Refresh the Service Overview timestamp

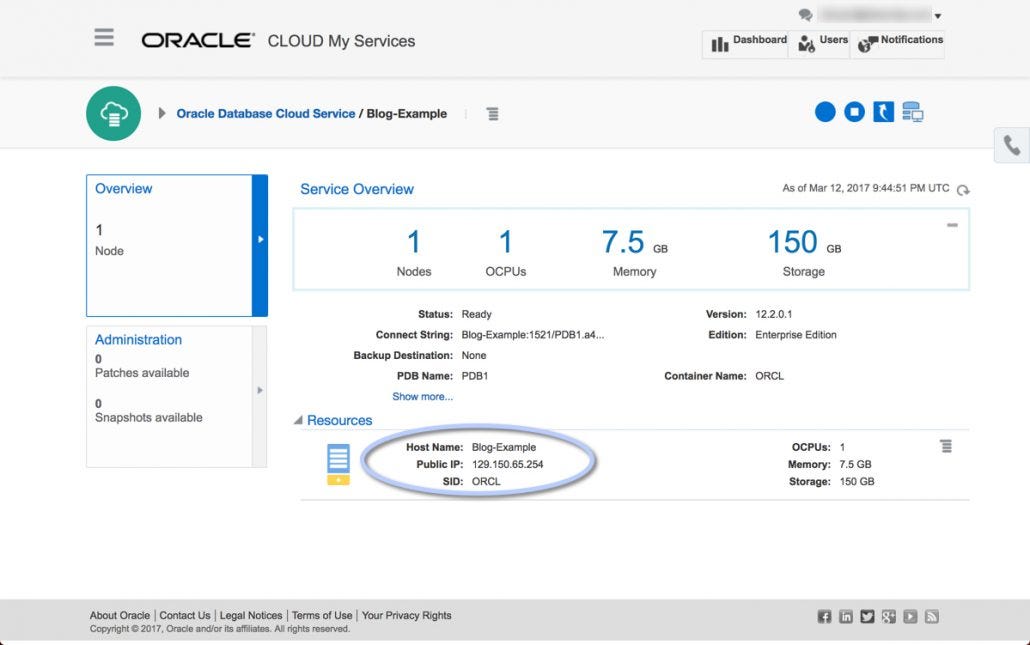pos(963,190)
